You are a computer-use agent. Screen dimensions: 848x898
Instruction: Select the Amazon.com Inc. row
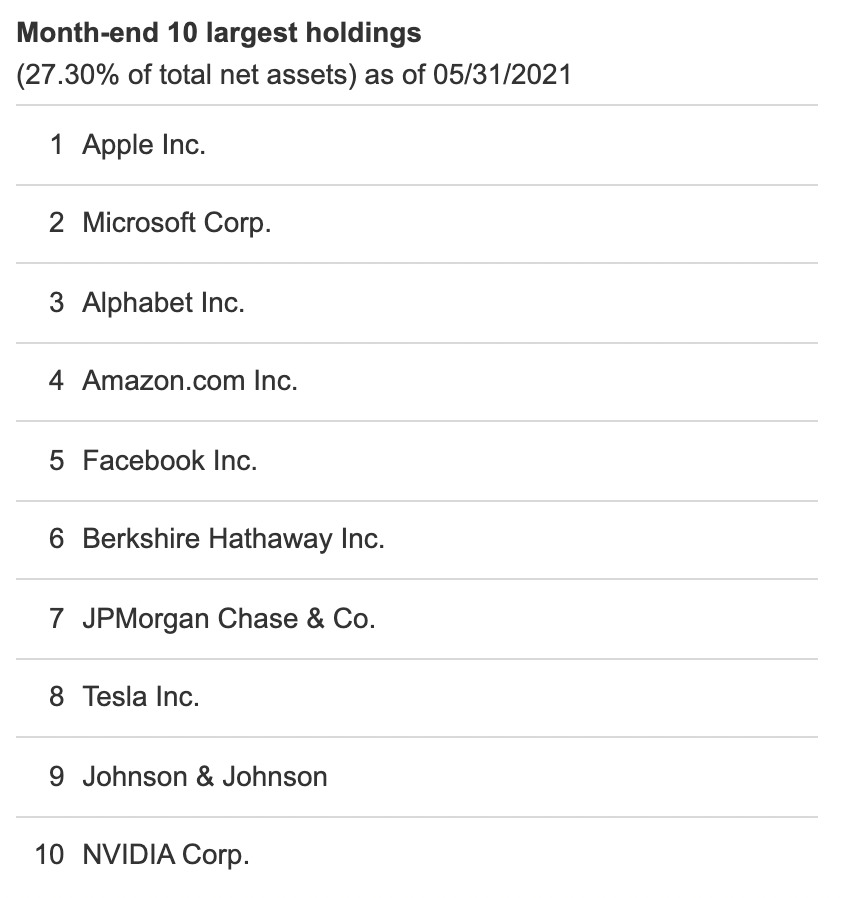(189, 381)
